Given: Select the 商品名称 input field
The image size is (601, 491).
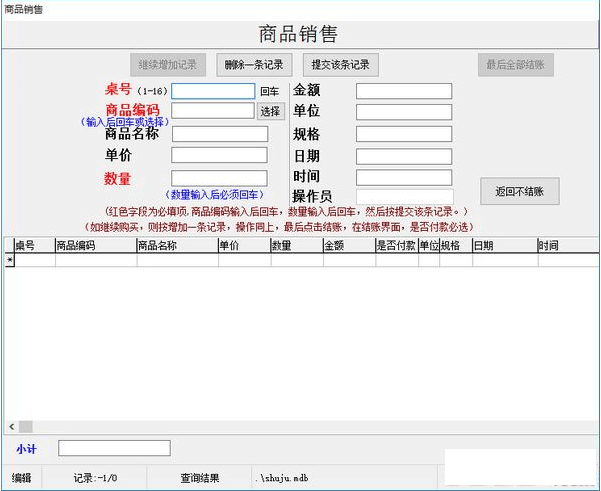Looking at the screenshot, I should [x=219, y=134].
